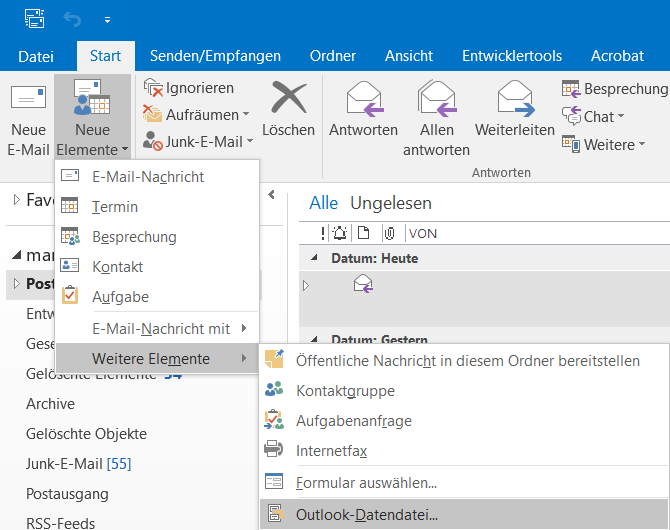
Task: Click the Kontaktgruppe people icon
Action: [x=274, y=389]
